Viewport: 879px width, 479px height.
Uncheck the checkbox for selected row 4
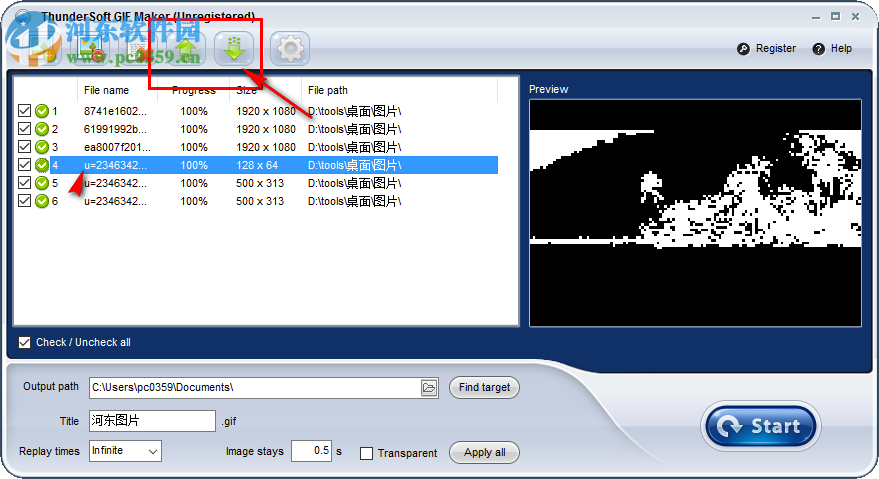(24, 165)
